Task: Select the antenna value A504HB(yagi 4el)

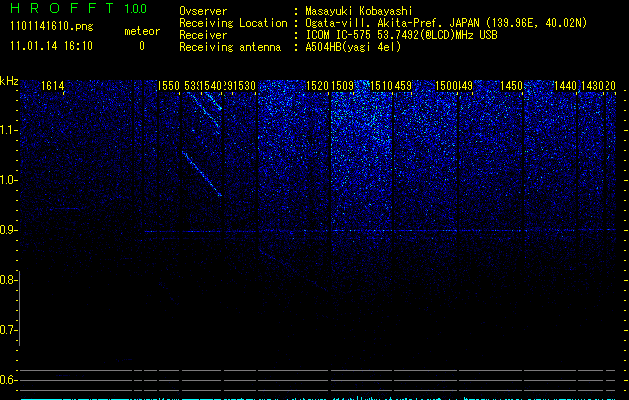Action: coord(353,47)
